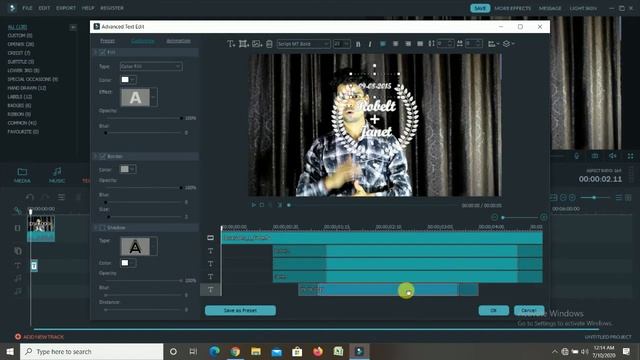
Task: Collapse the Shadow section
Action: (96, 228)
